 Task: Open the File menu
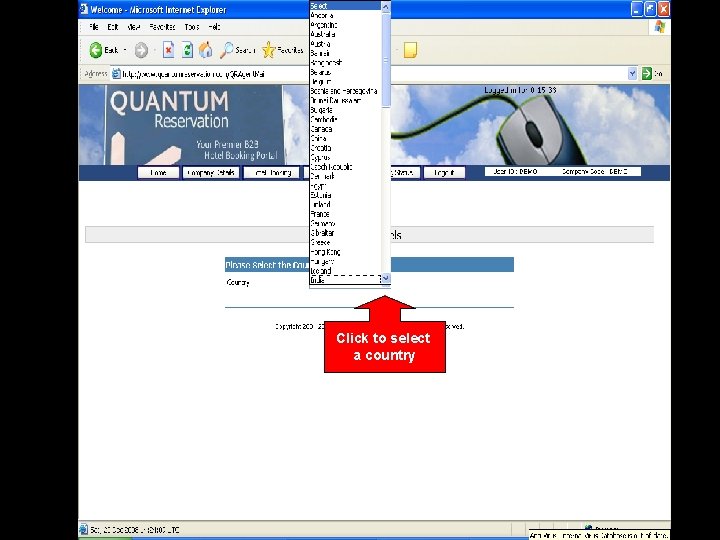94,27
